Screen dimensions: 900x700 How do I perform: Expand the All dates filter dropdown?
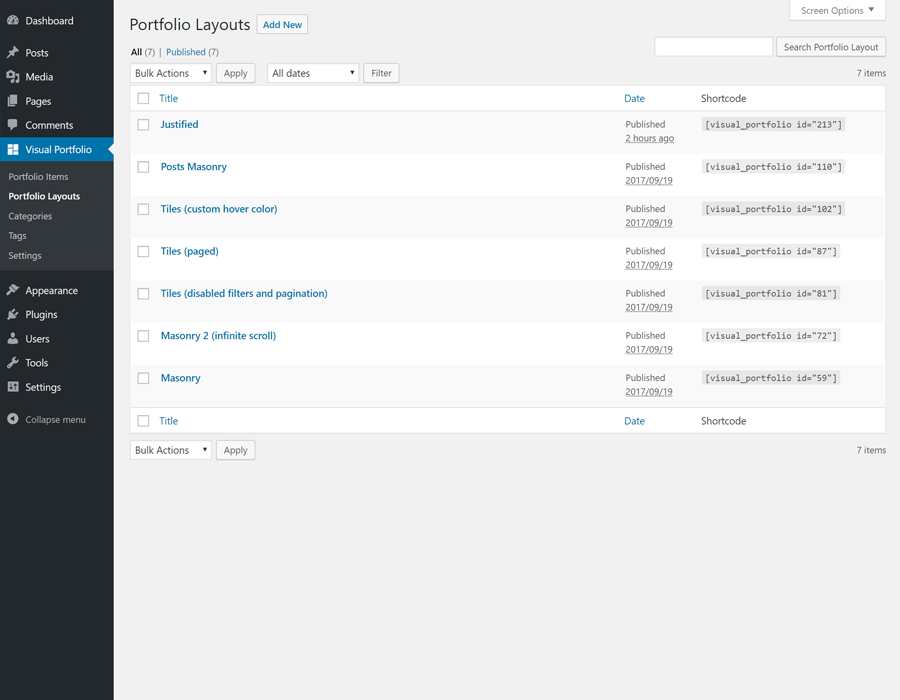pos(312,73)
